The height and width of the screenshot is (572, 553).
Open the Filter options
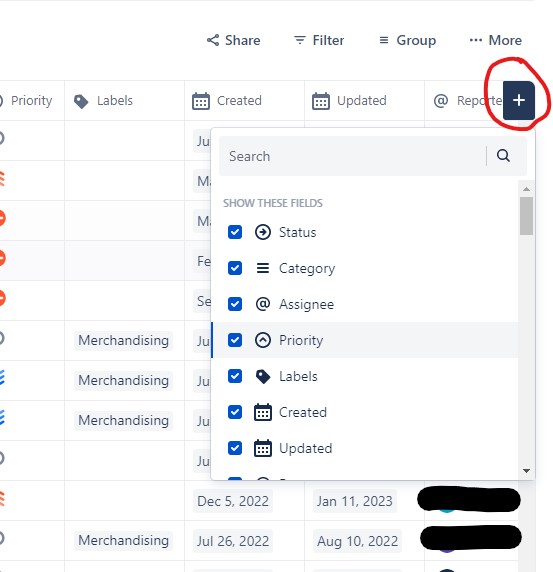(319, 40)
